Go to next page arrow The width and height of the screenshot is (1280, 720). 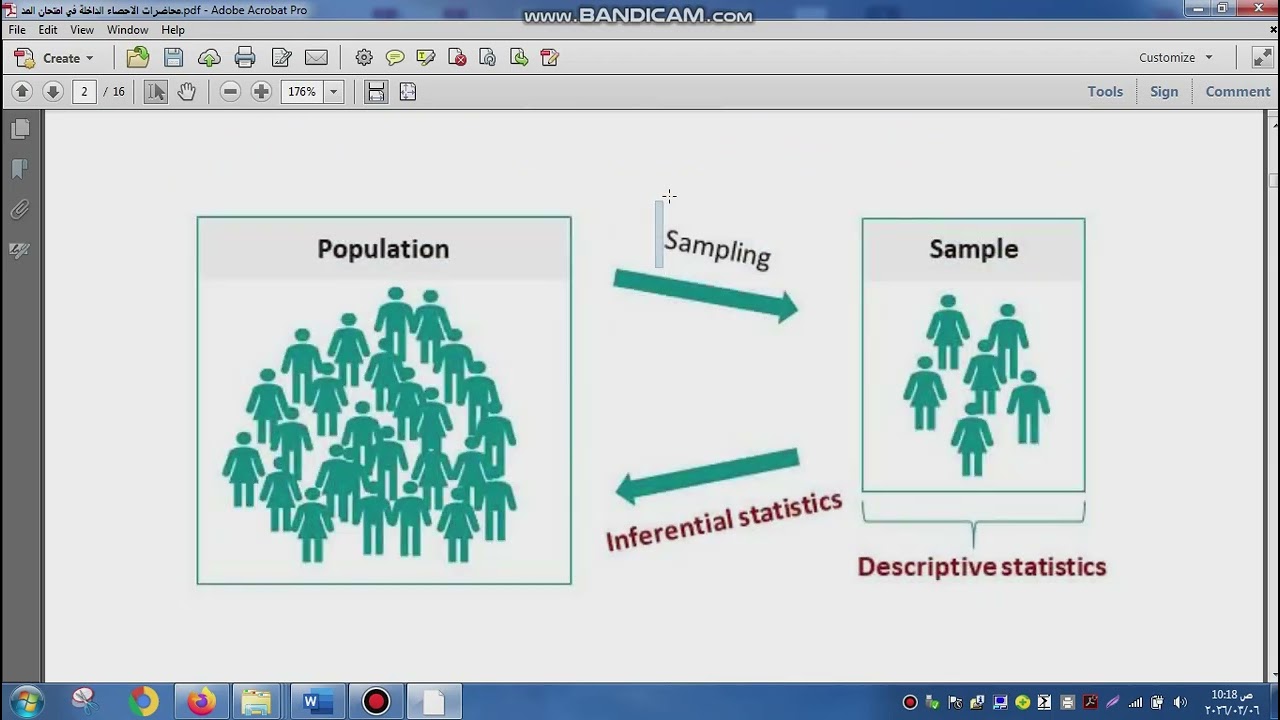53,91
